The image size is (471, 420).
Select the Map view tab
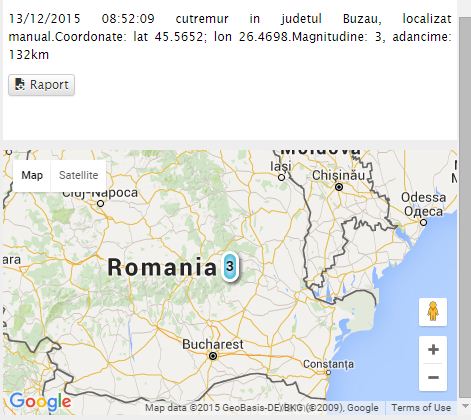click(32, 175)
